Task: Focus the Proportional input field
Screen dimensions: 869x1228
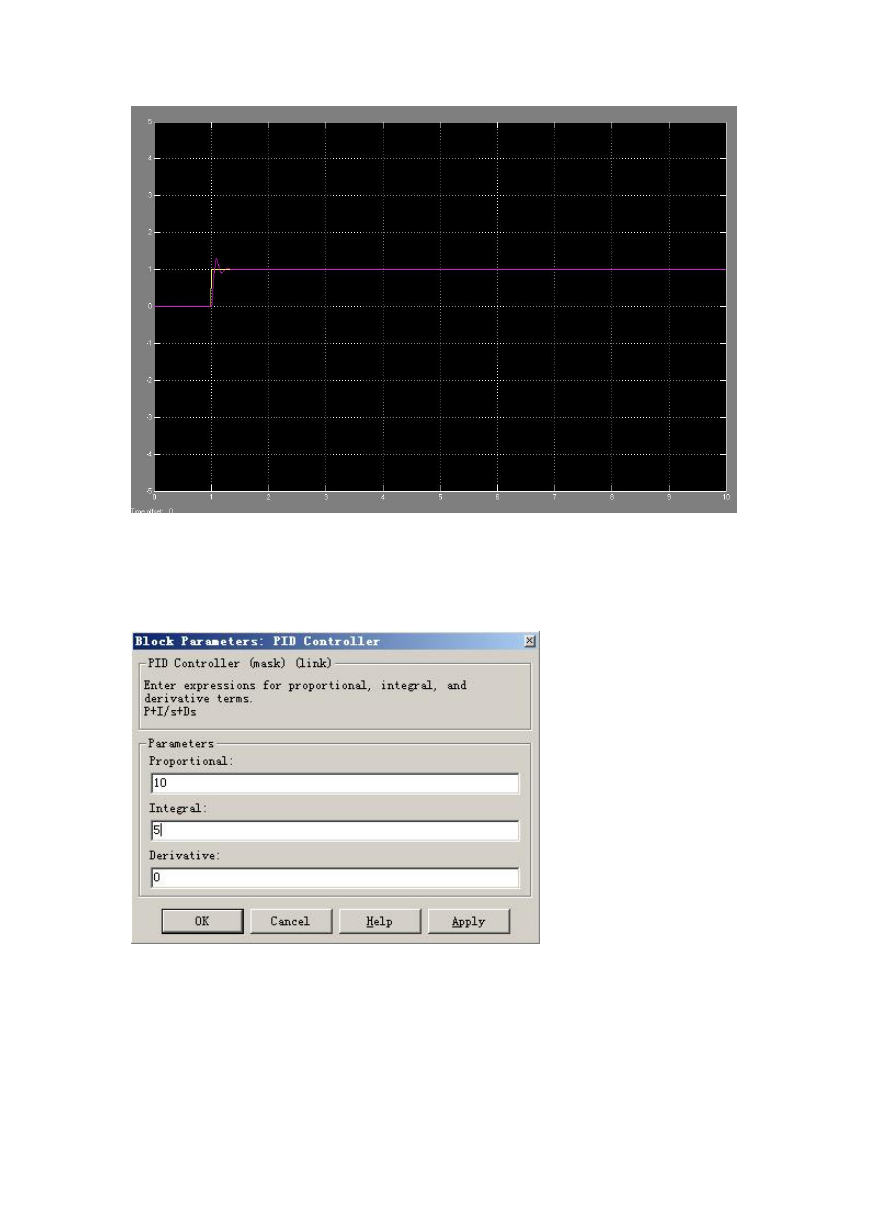Action: click(x=334, y=783)
